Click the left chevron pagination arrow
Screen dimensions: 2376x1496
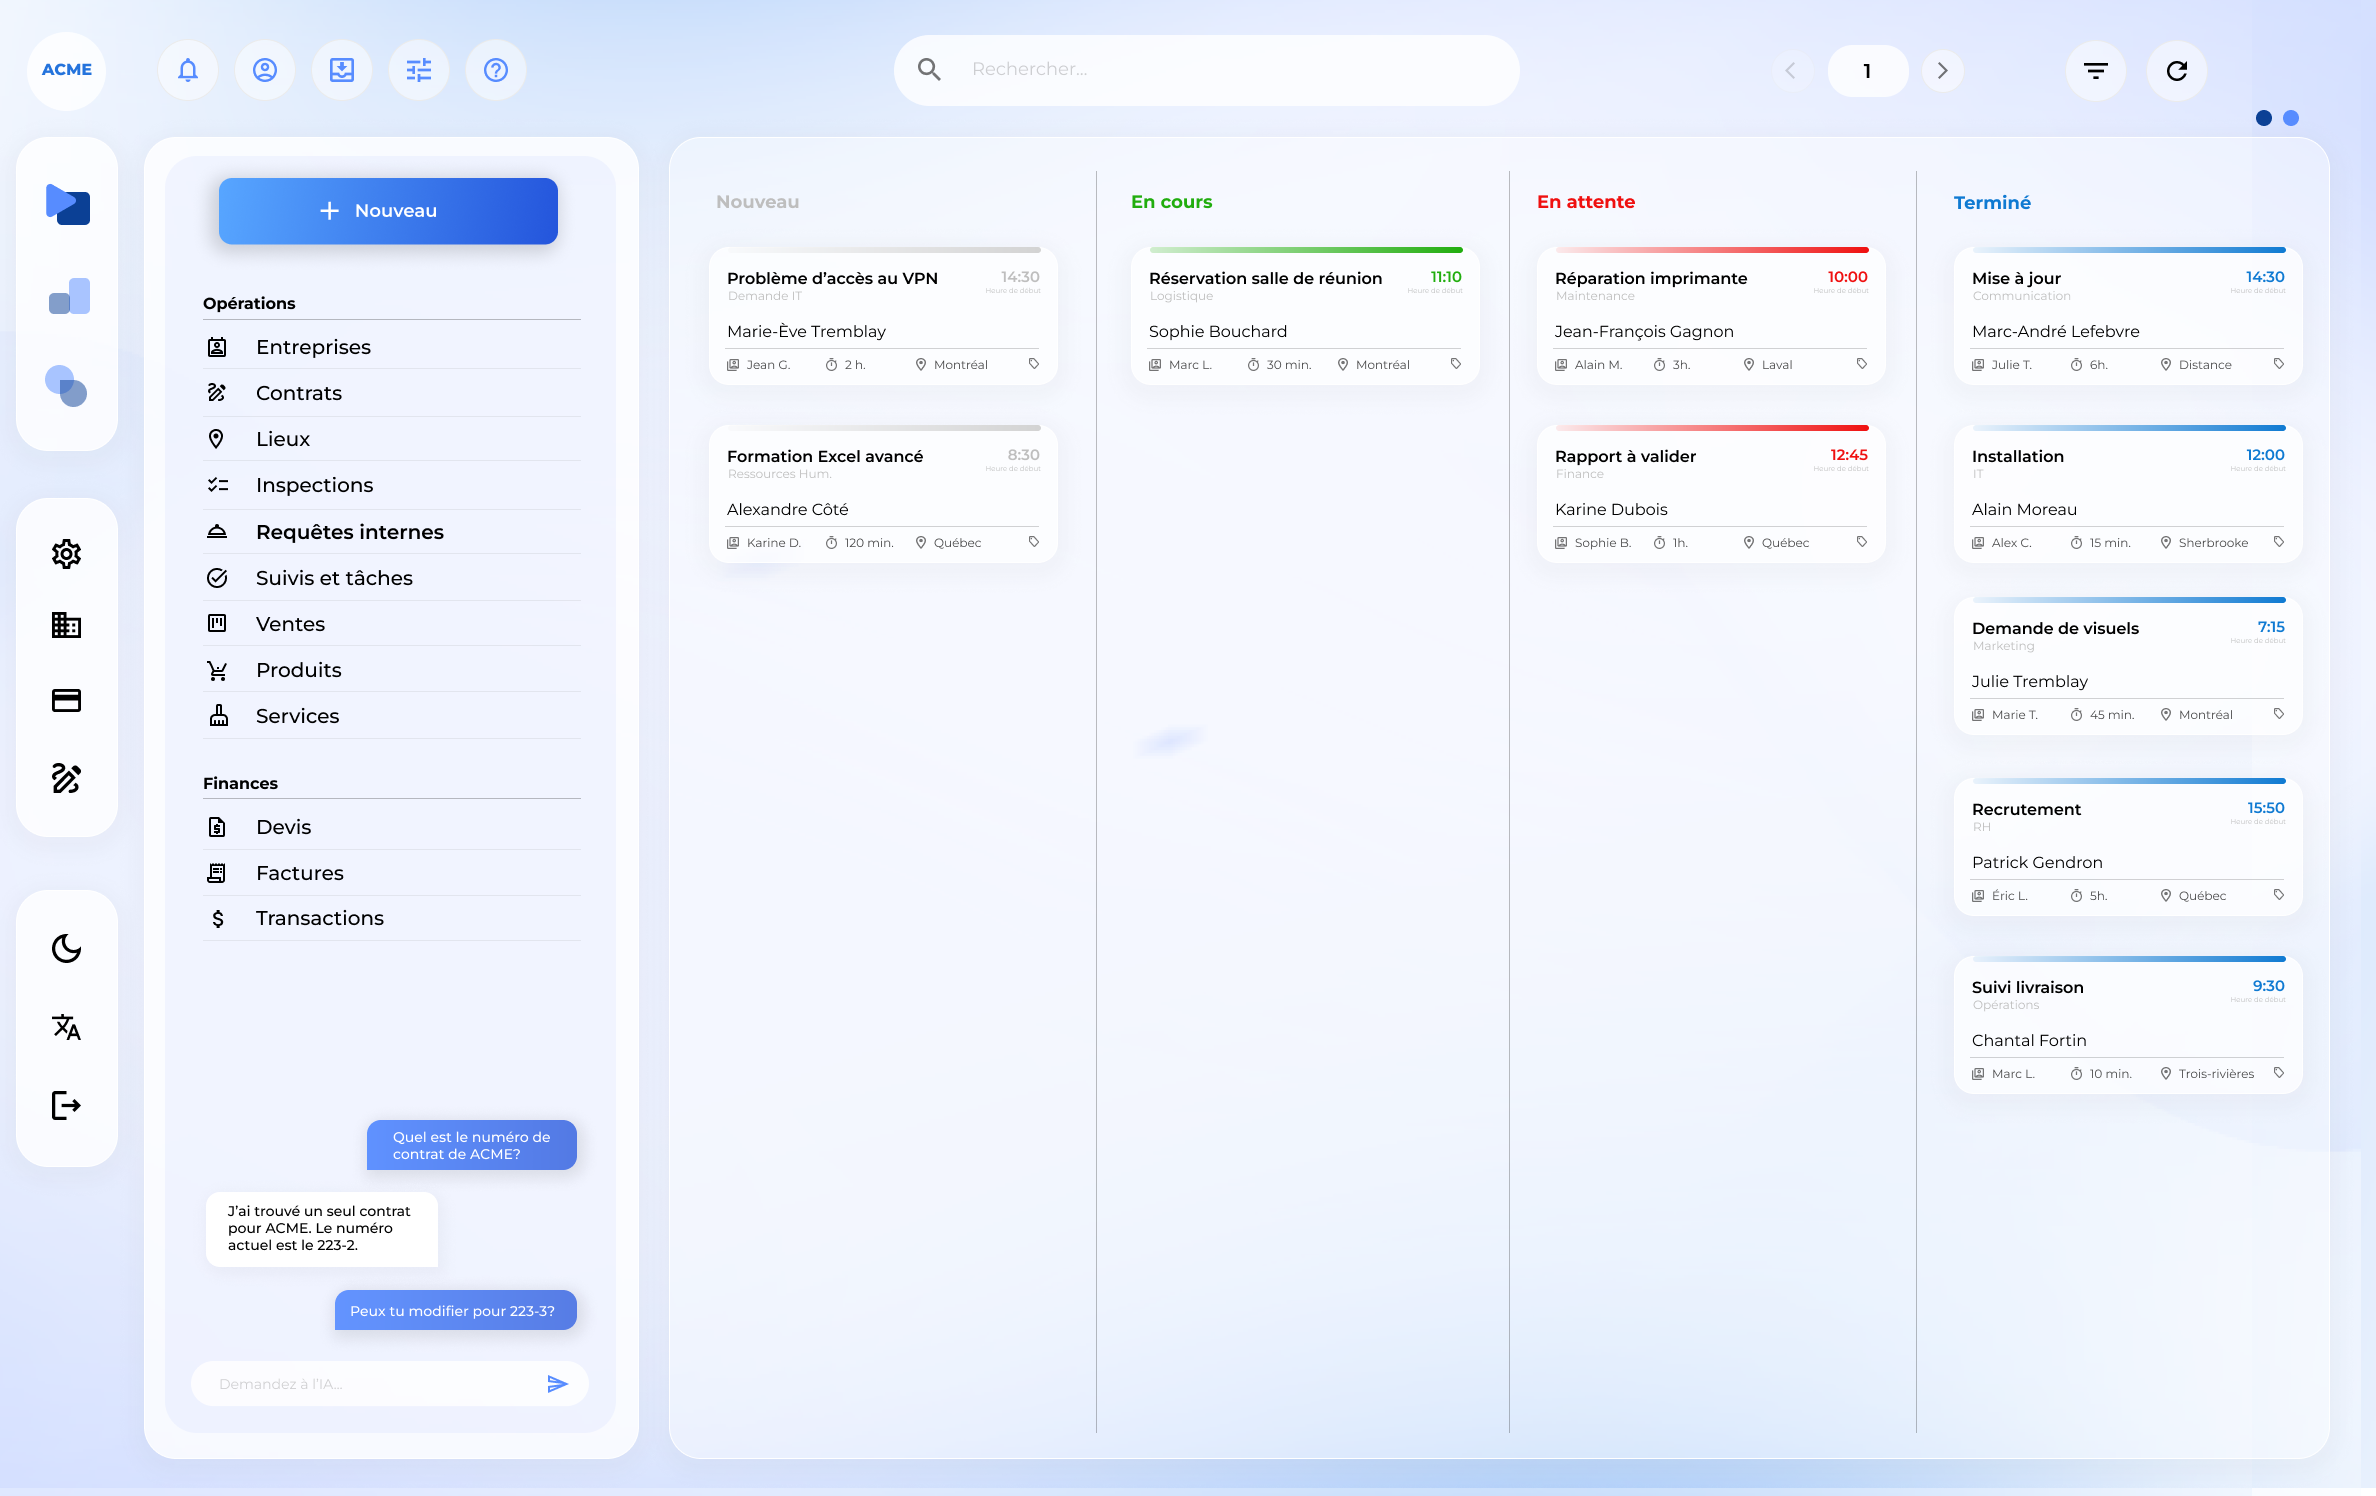click(x=1791, y=70)
